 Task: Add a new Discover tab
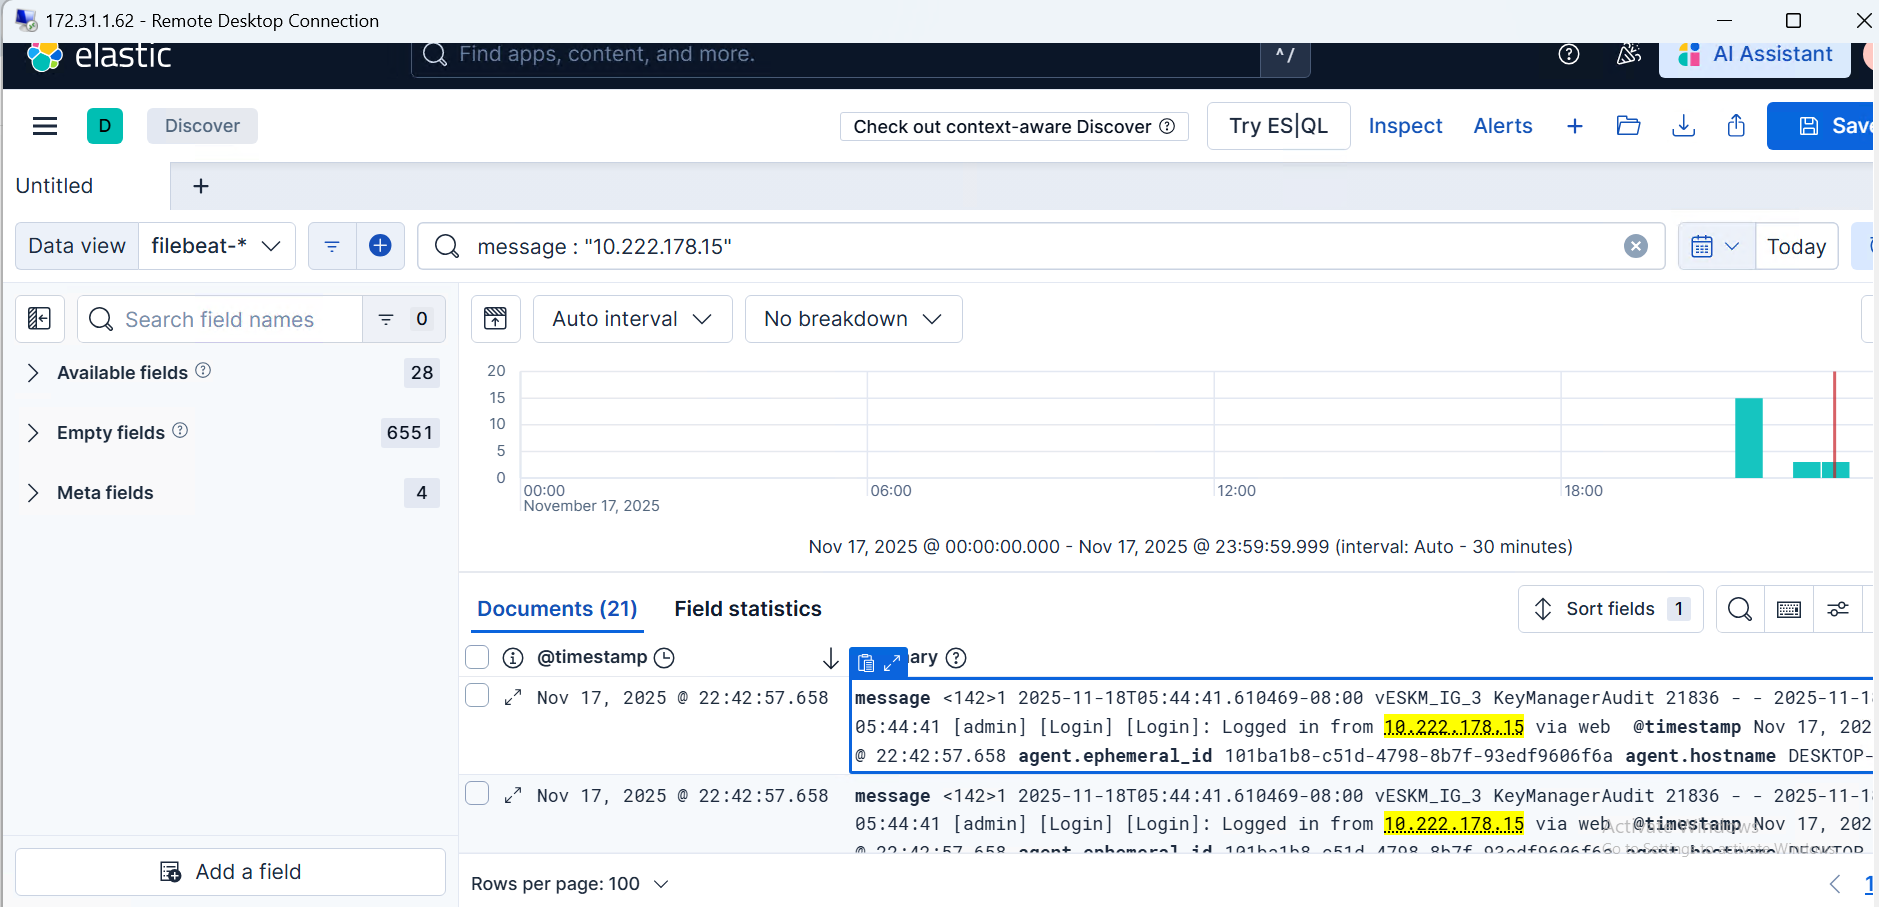click(x=201, y=186)
